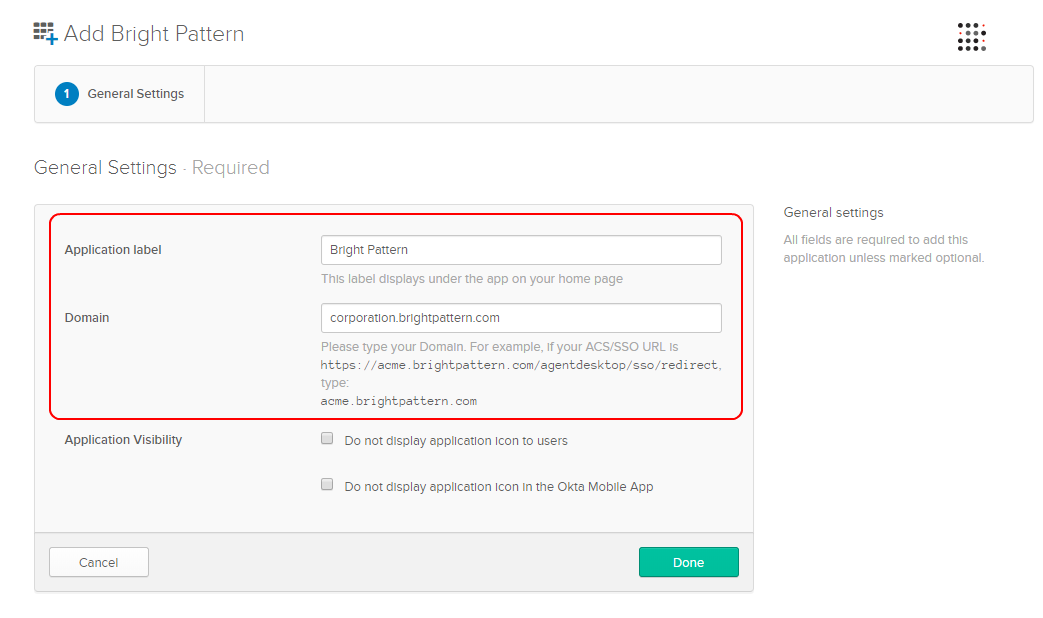Click the sidebar General settings help heading
The image size is (1043, 618).
[833, 213]
